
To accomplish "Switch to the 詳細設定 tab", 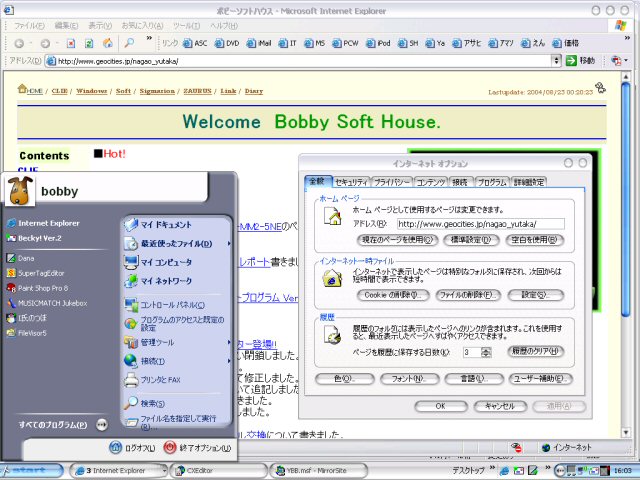I will [x=529, y=182].
